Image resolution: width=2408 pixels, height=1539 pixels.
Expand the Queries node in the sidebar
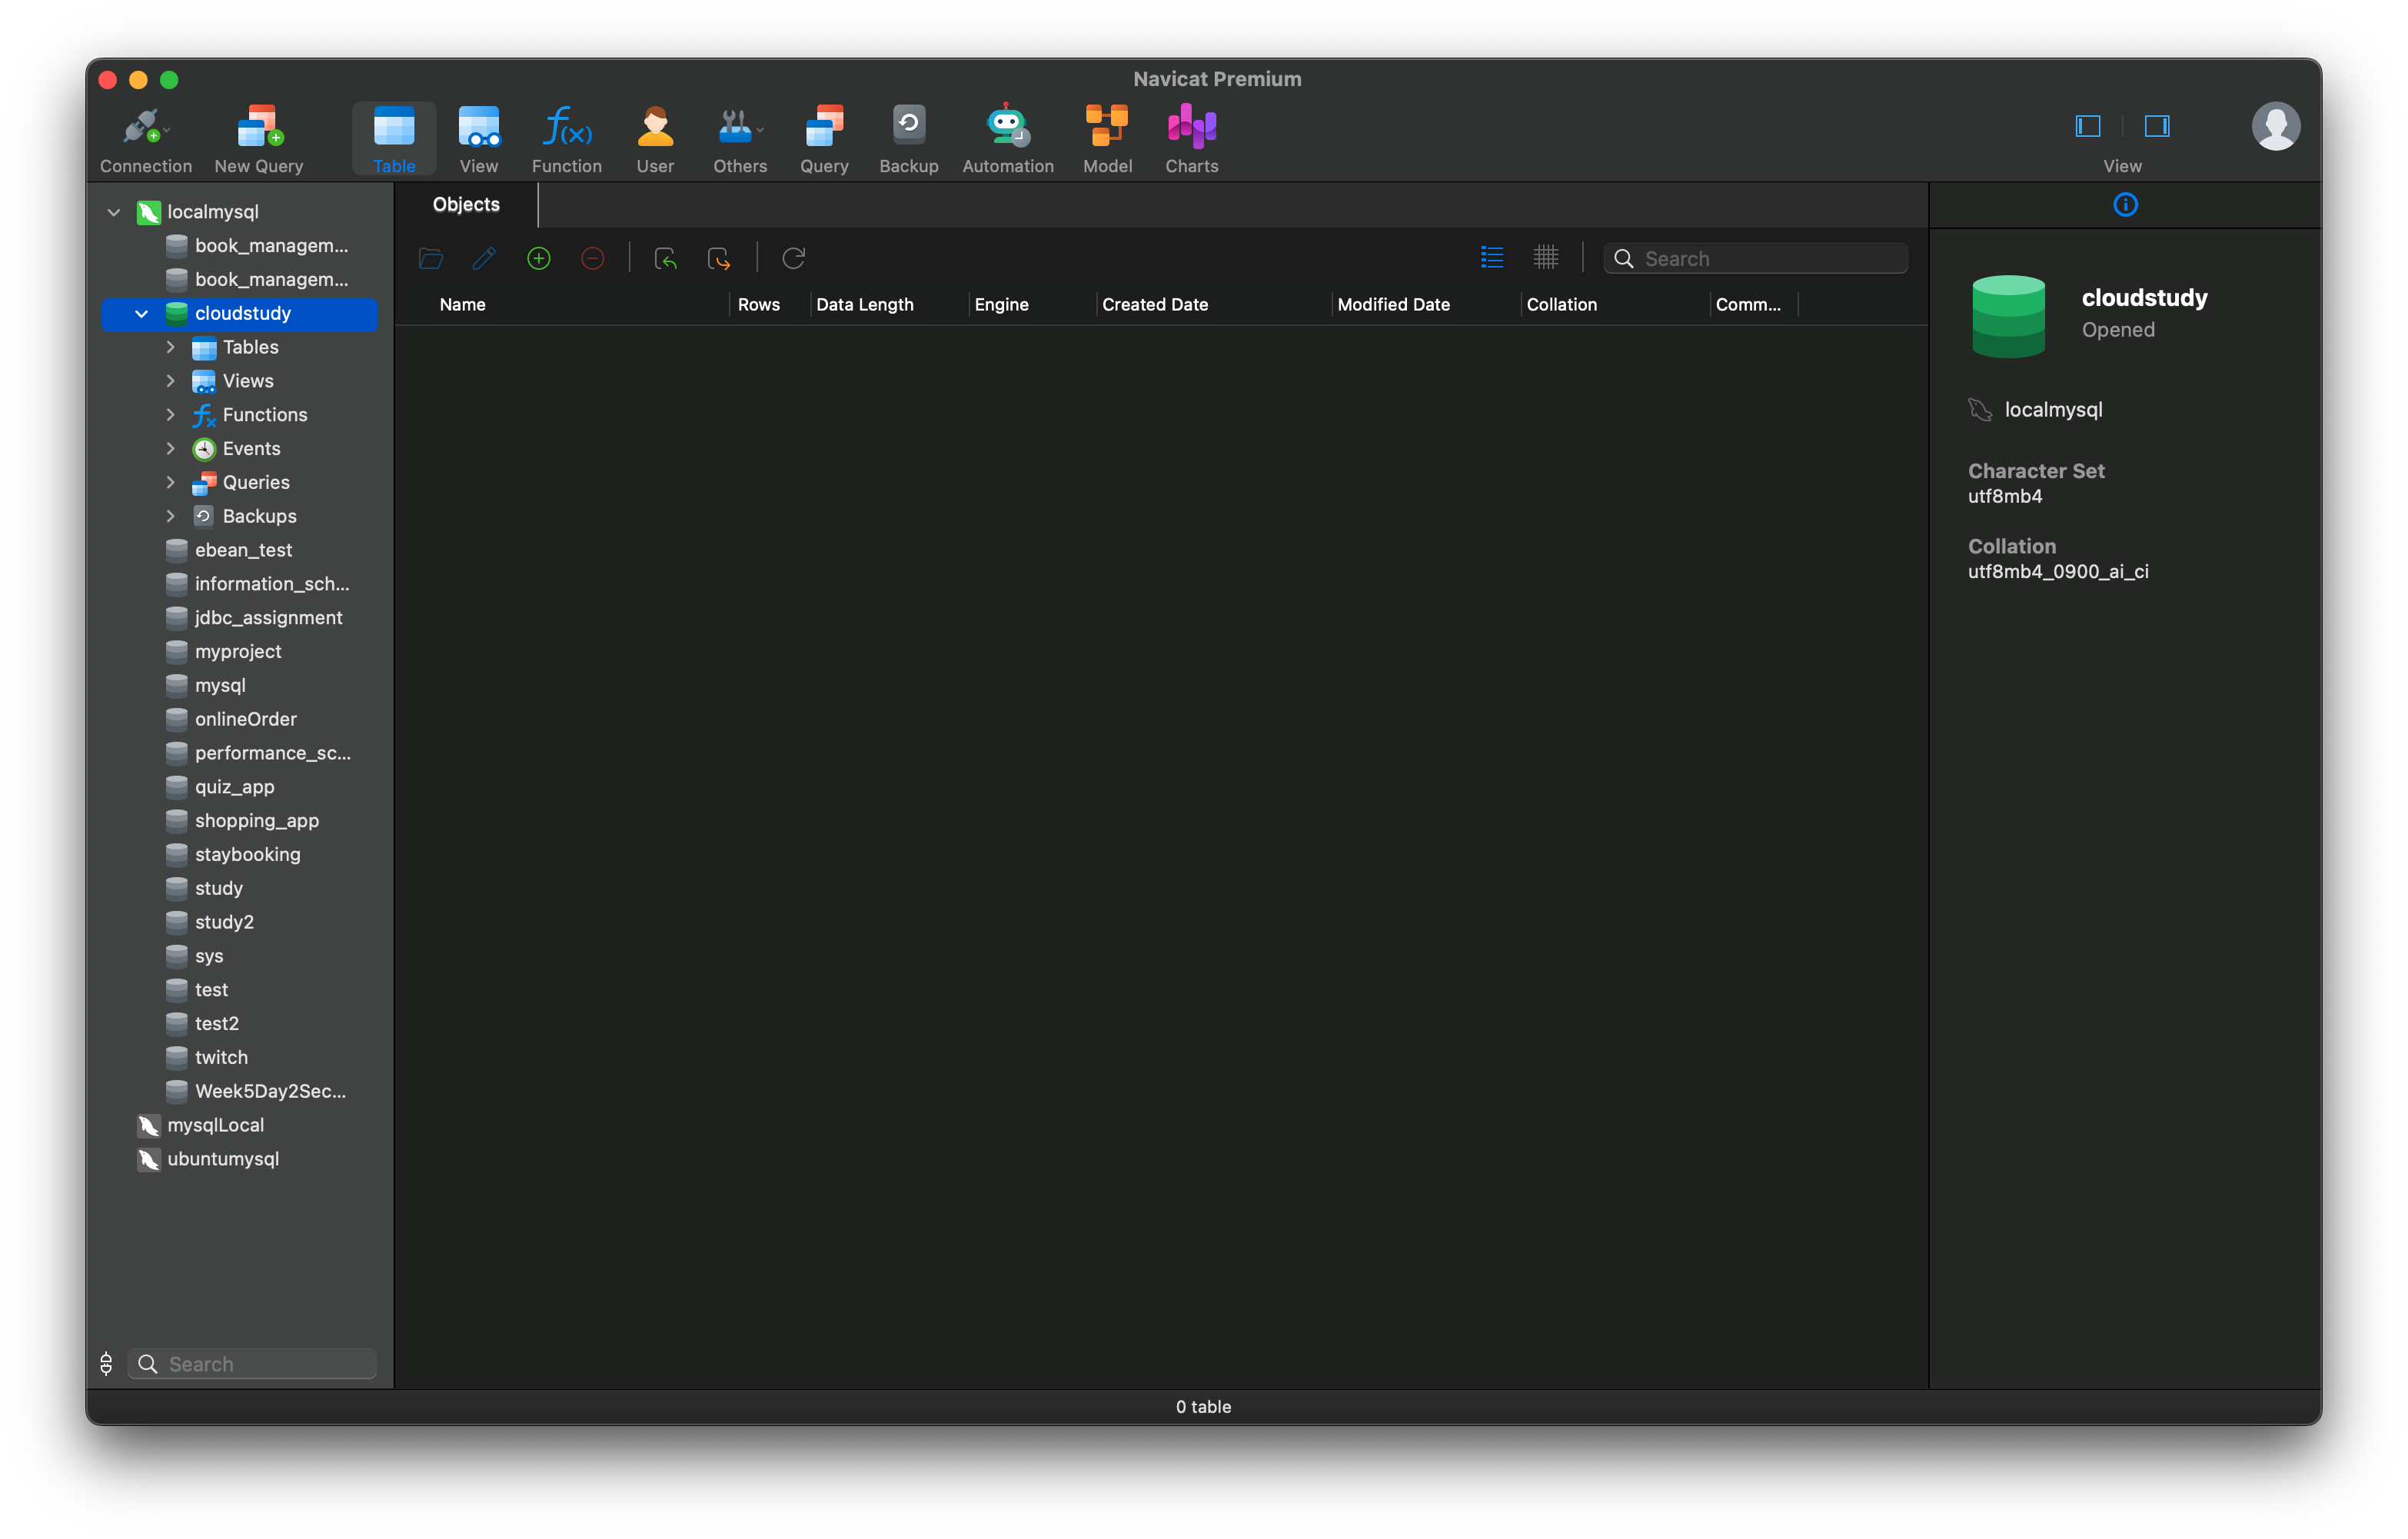pos(170,482)
